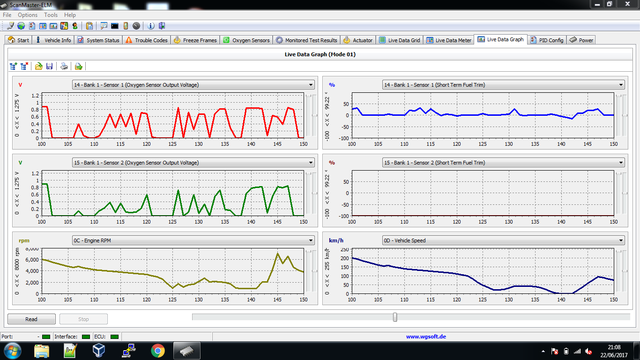Expand Sensor 2 Oxygen Sensor Output Voltage dropdown
The height and width of the screenshot is (360, 640).
[x=311, y=162]
